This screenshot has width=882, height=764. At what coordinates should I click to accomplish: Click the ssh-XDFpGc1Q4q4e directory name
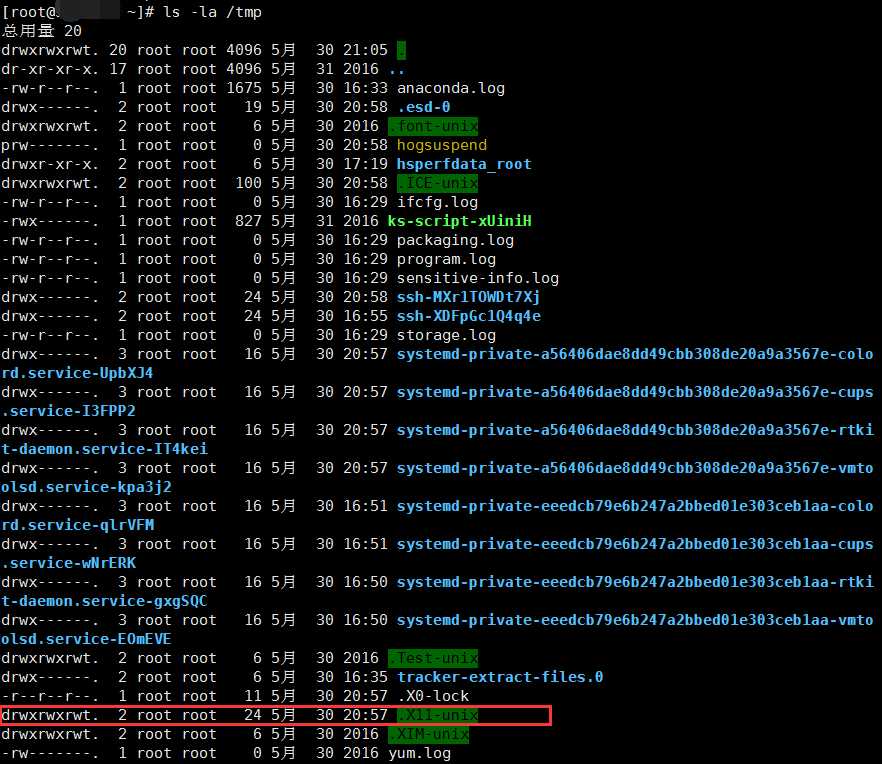469,316
